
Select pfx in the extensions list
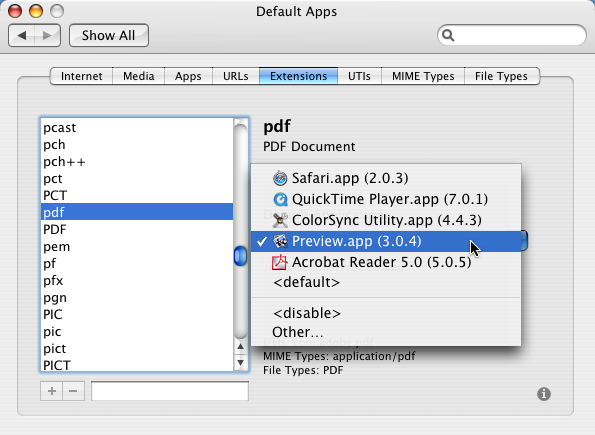137,280
